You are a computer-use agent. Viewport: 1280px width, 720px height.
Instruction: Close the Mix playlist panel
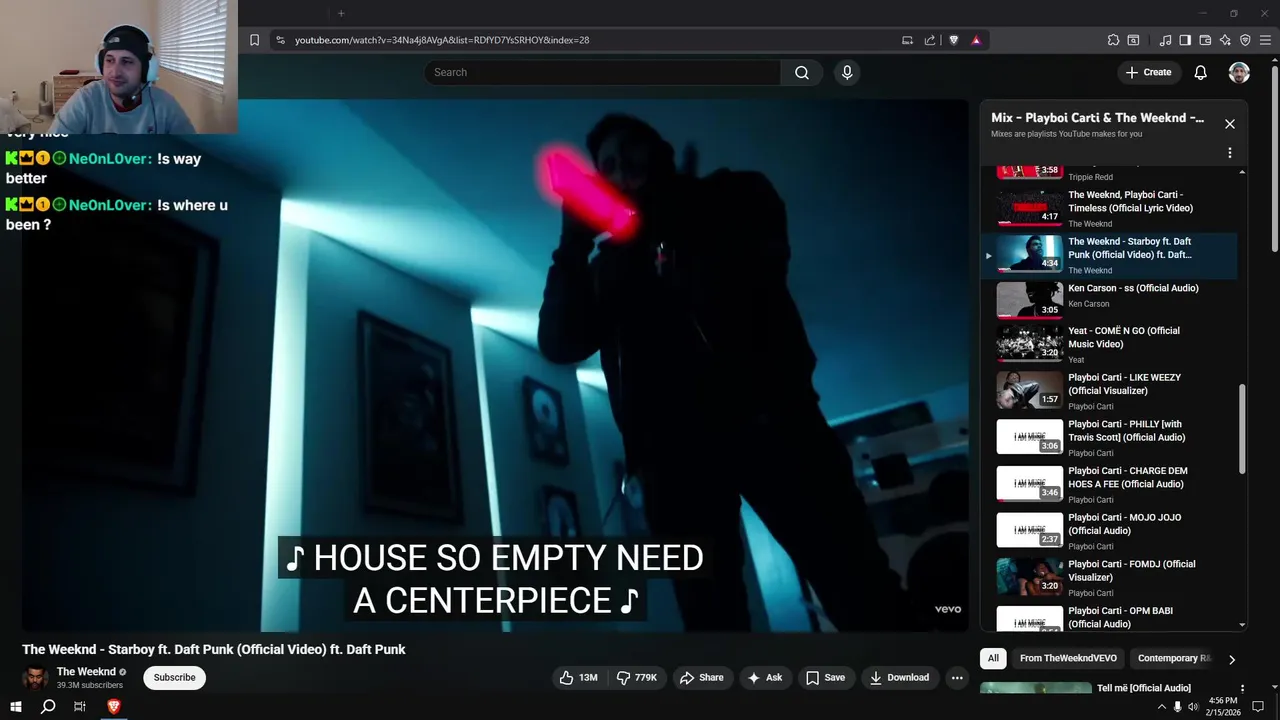[x=1230, y=124]
